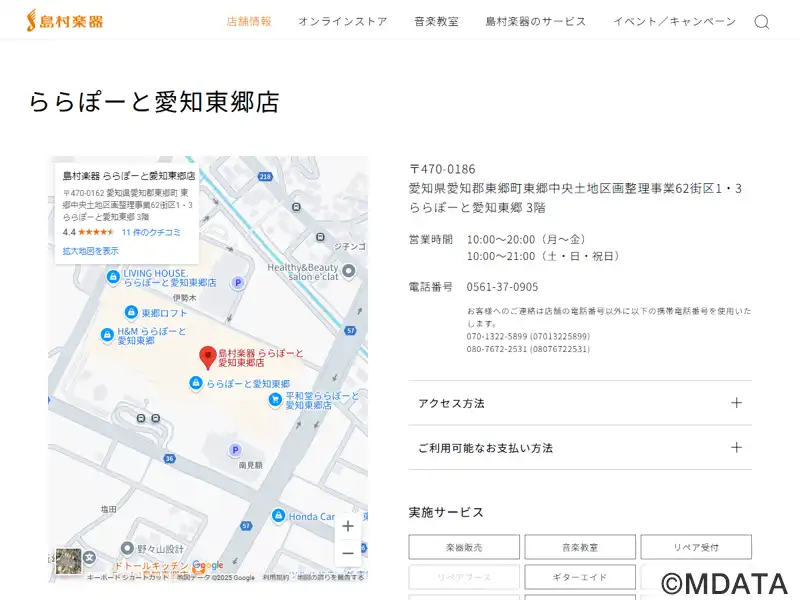The height and width of the screenshot is (600, 800).
Task: Click the 野々山設計 map marker
Action: click(127, 548)
